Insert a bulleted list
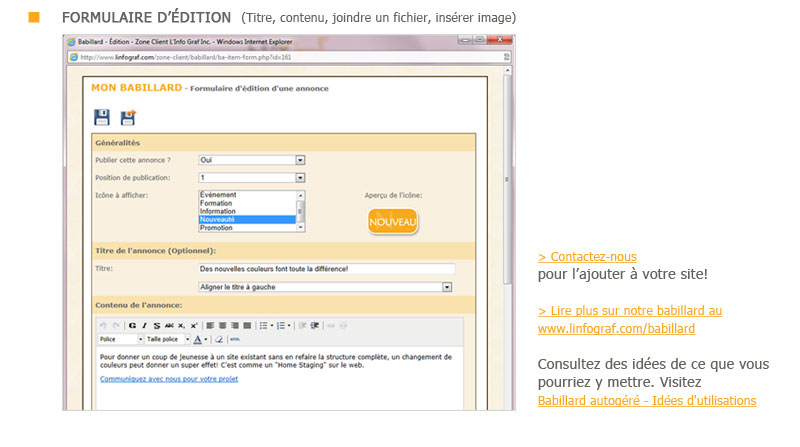 point(263,326)
